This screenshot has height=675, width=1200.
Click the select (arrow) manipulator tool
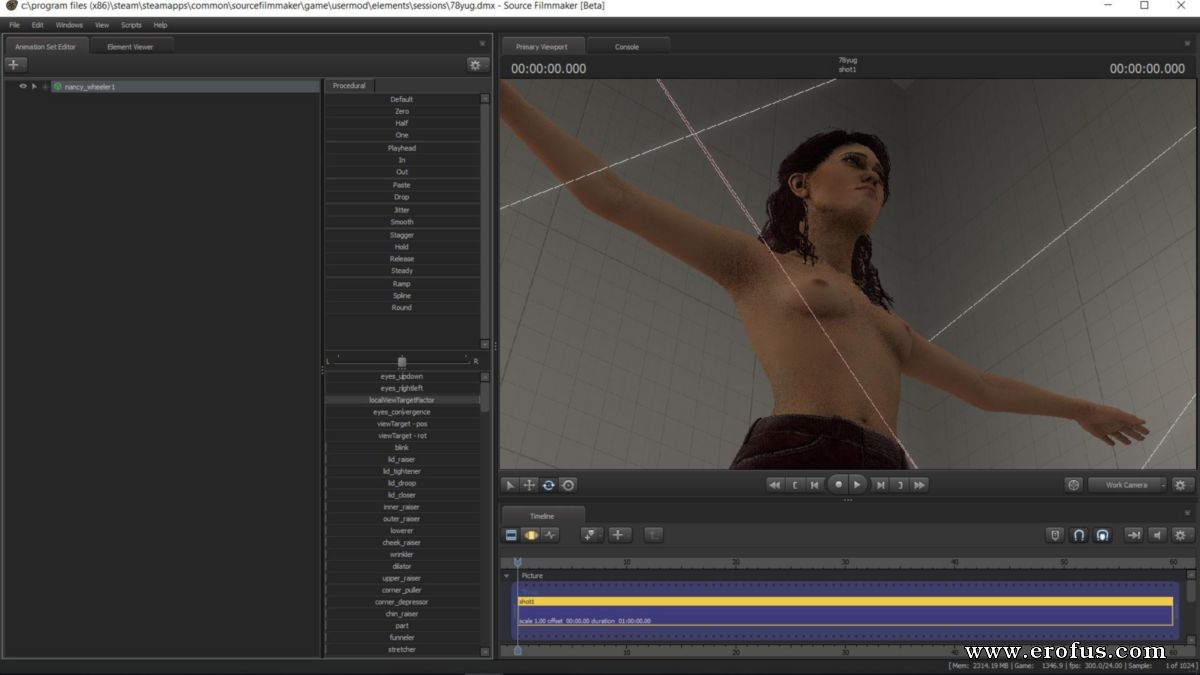(x=511, y=485)
